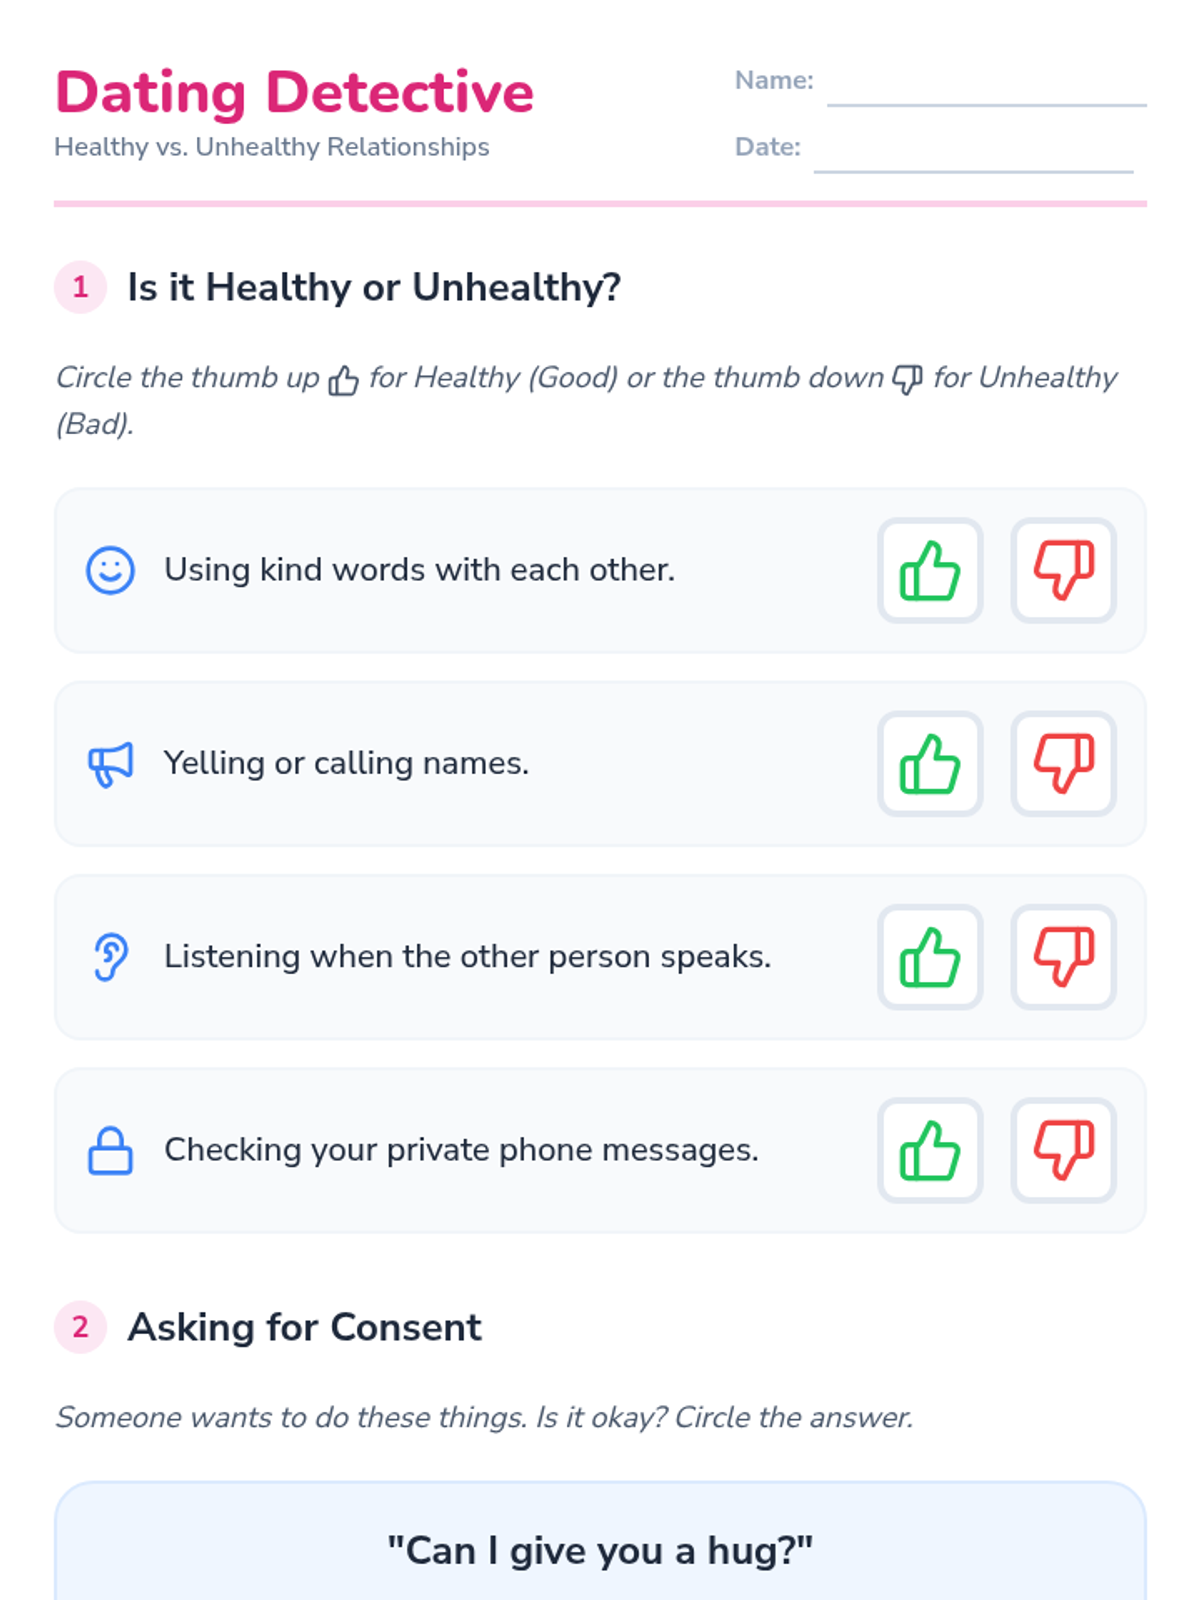1200x1600 pixels.
Task: Choose thumbs up for listening statement
Action: coord(930,957)
